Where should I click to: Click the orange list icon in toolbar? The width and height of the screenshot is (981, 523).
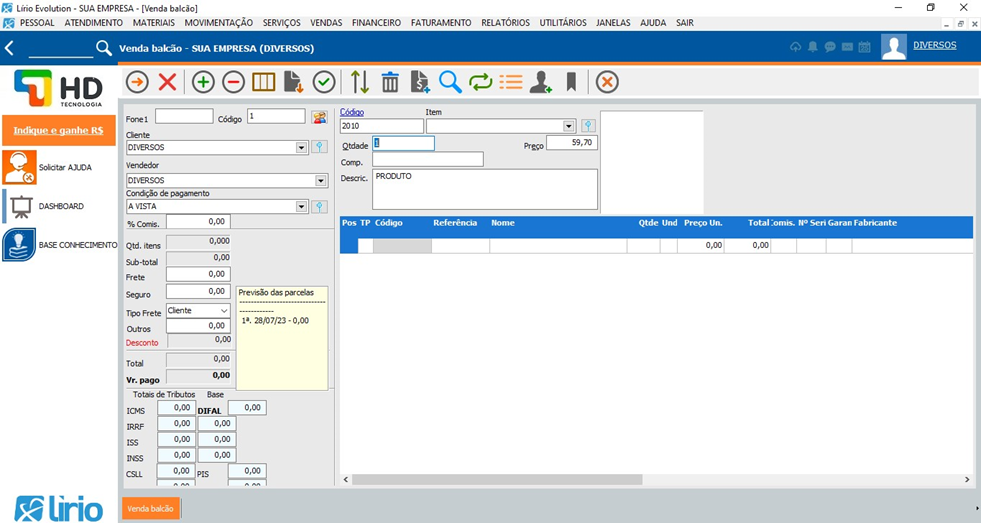click(511, 82)
